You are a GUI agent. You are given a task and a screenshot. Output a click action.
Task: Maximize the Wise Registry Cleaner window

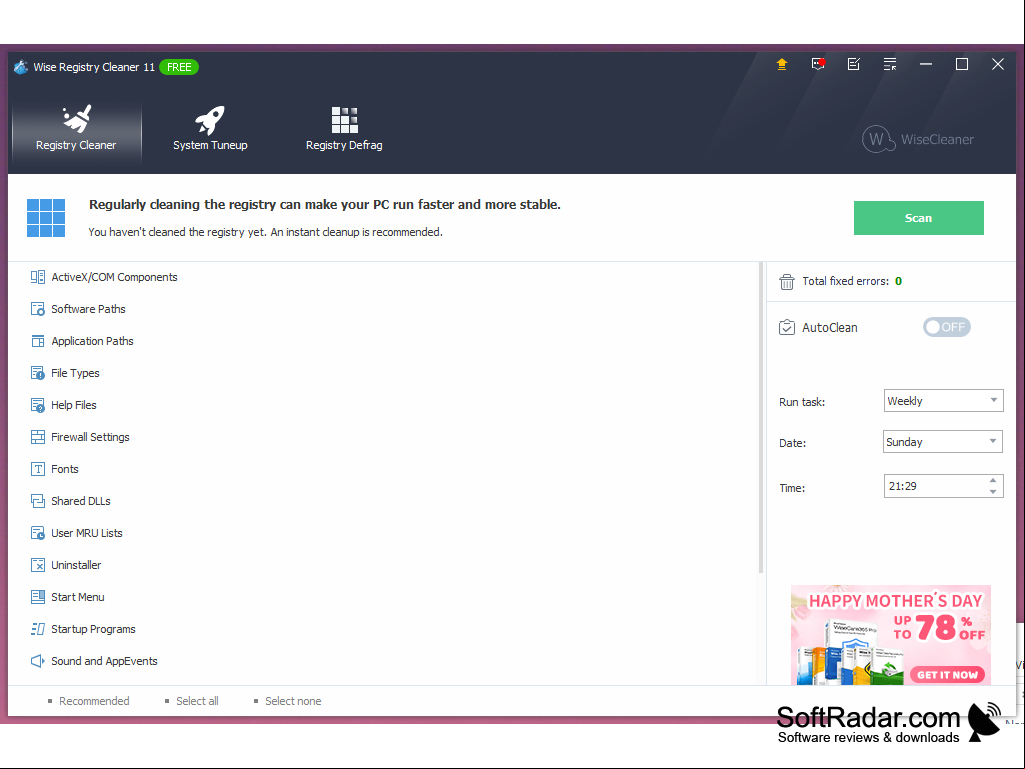click(x=962, y=64)
